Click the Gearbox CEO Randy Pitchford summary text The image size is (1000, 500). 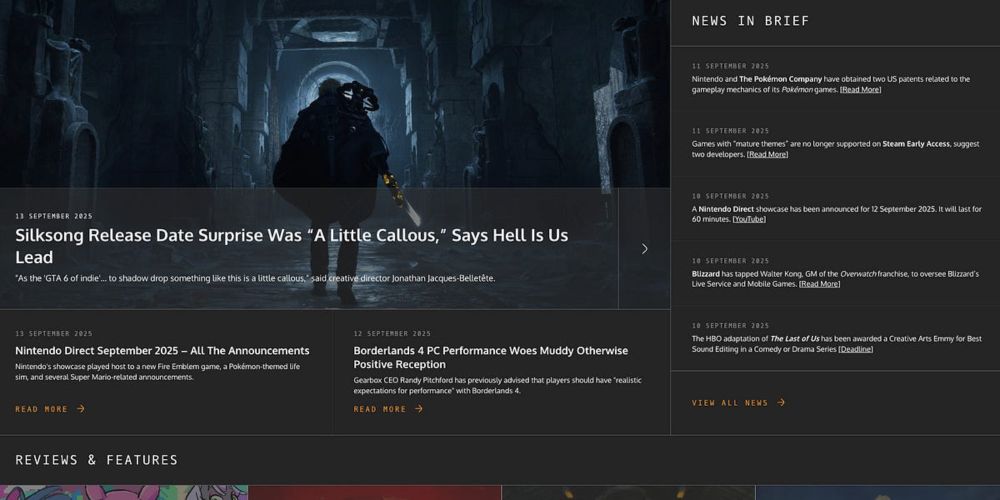coord(497,385)
